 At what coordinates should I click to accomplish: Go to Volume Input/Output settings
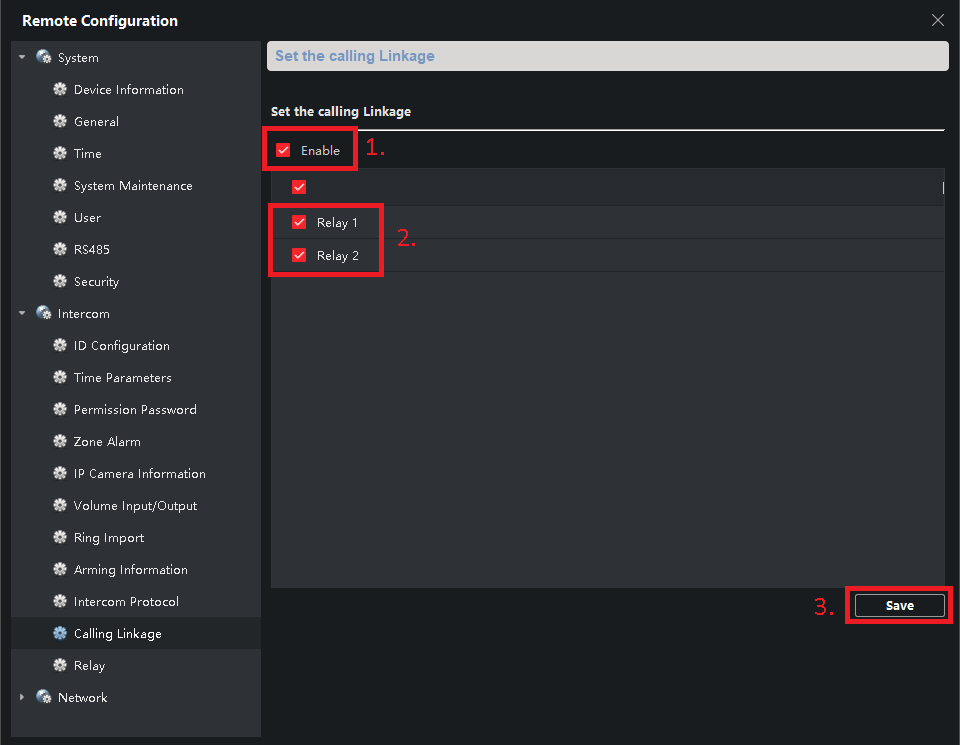click(x=135, y=506)
